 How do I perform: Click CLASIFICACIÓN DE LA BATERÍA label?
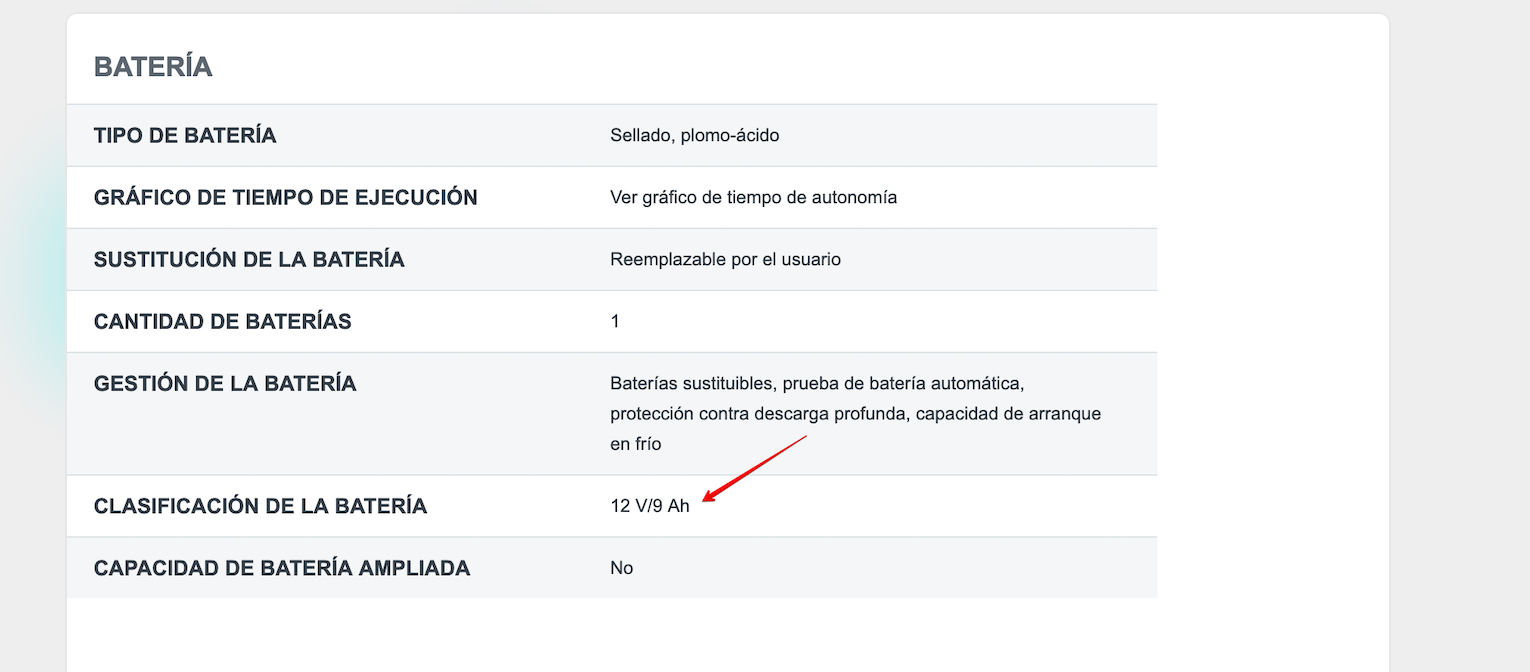coord(260,507)
